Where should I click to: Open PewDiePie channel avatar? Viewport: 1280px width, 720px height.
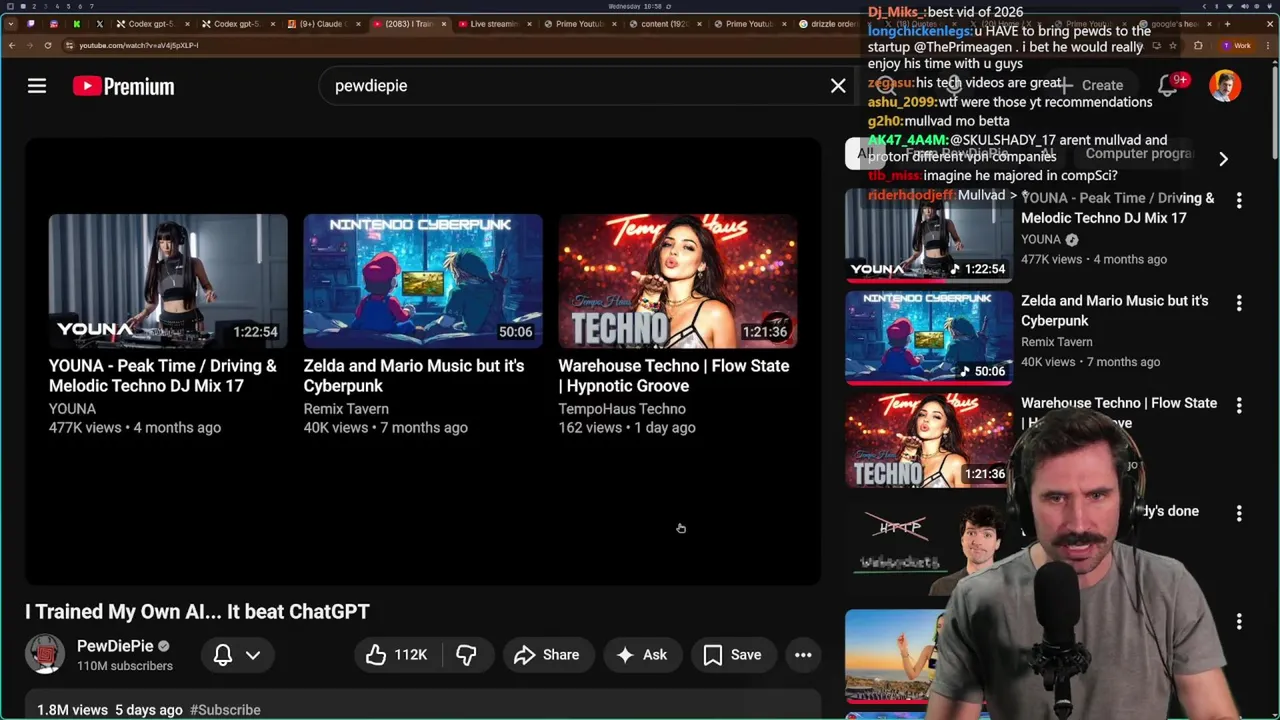[44, 654]
